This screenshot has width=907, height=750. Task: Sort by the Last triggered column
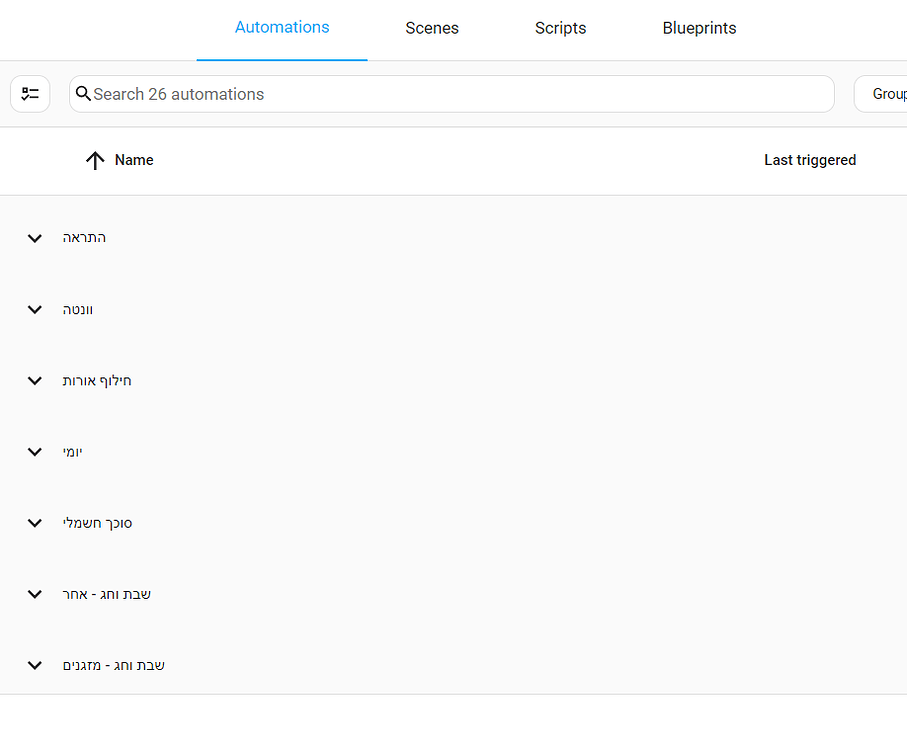point(810,160)
